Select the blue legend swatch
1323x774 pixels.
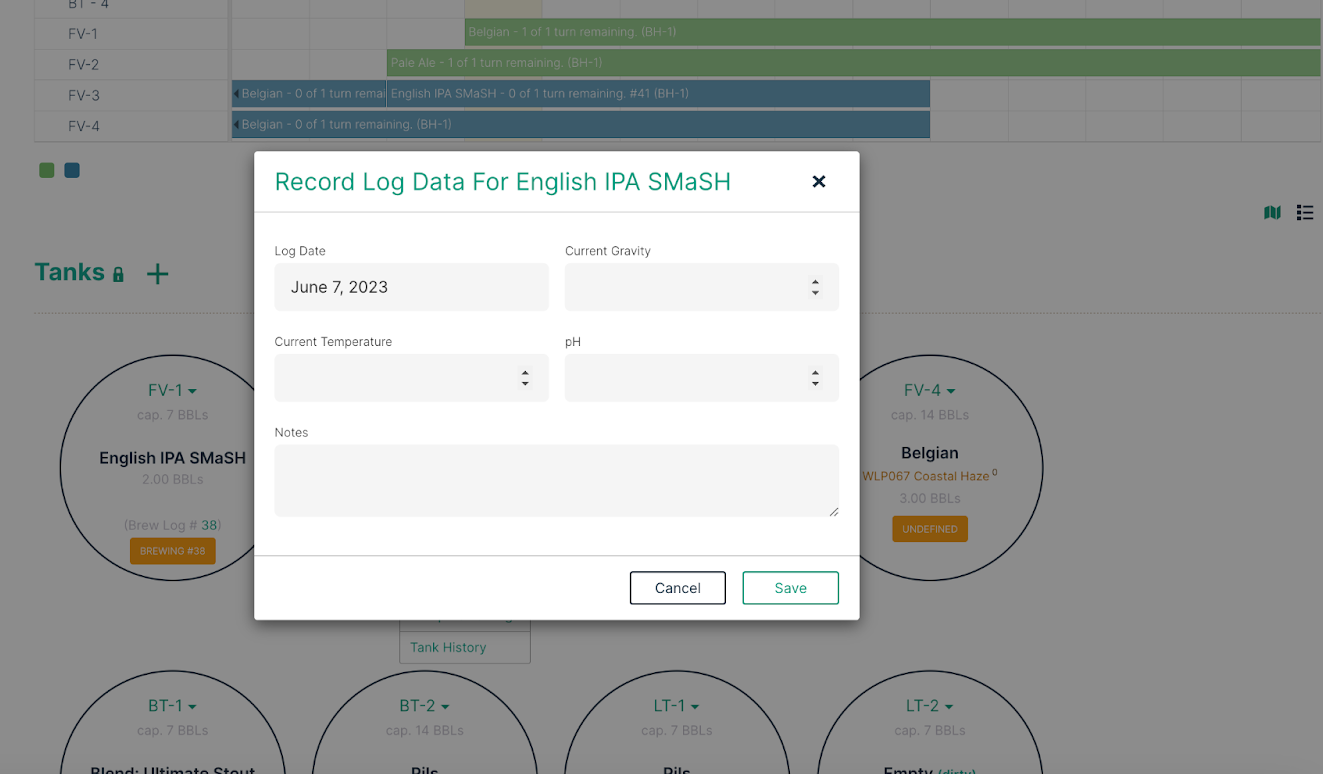(x=72, y=170)
